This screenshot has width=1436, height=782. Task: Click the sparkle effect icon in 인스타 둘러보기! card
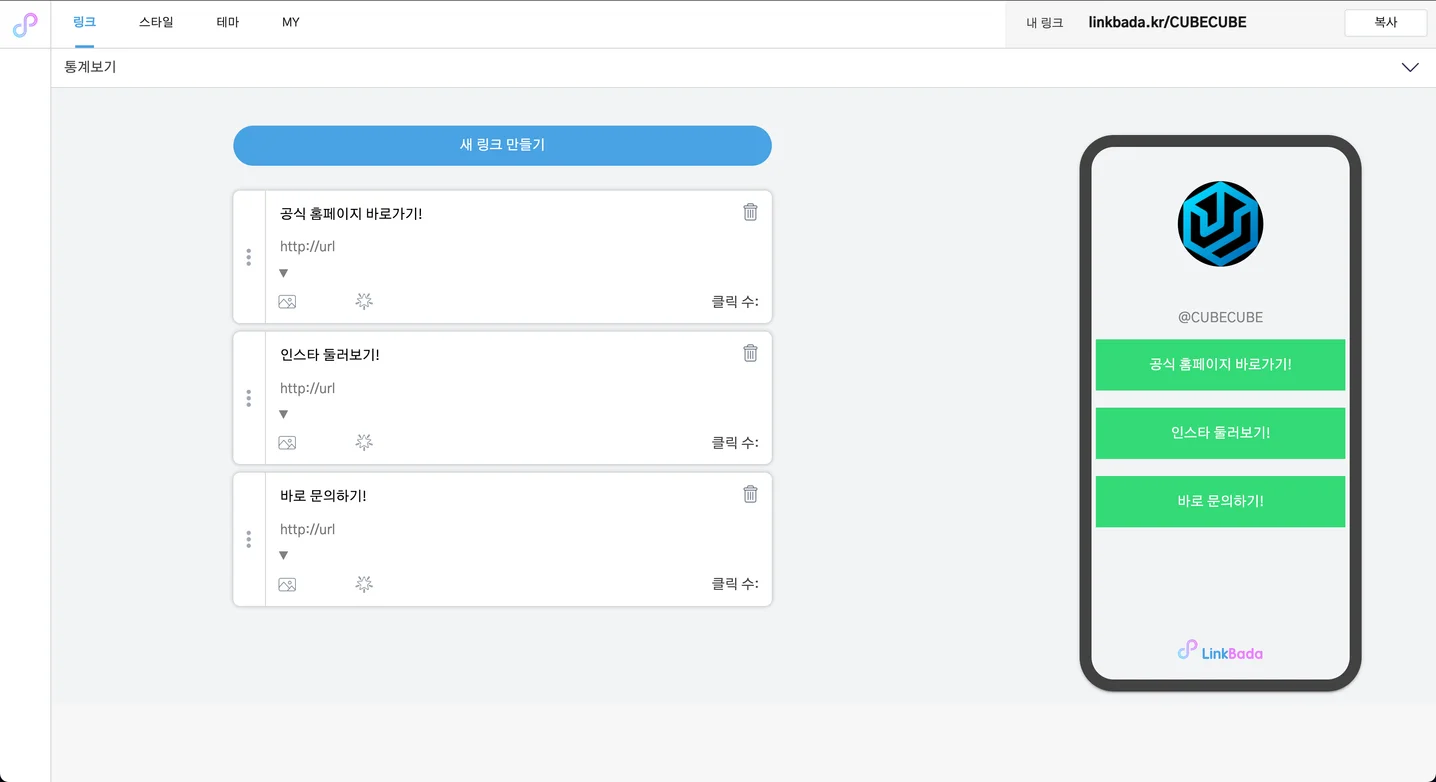click(364, 442)
